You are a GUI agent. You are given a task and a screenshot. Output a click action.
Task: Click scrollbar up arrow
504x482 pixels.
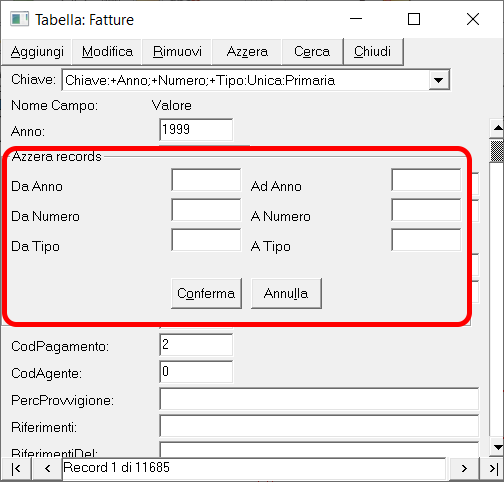(498, 128)
